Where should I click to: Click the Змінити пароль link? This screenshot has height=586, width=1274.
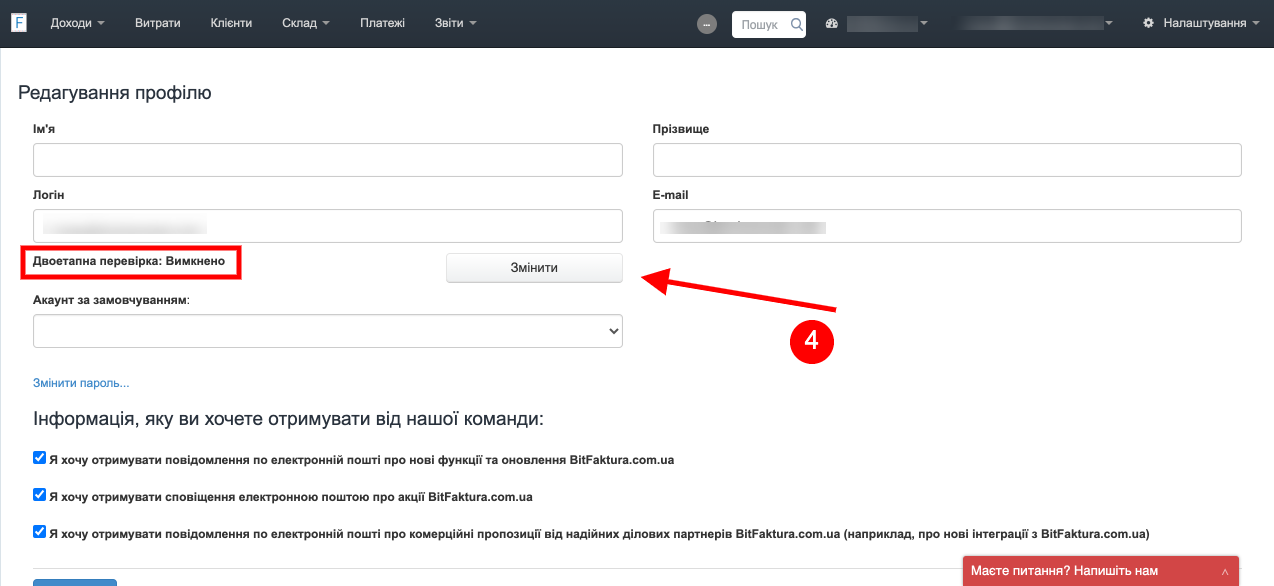pos(81,383)
